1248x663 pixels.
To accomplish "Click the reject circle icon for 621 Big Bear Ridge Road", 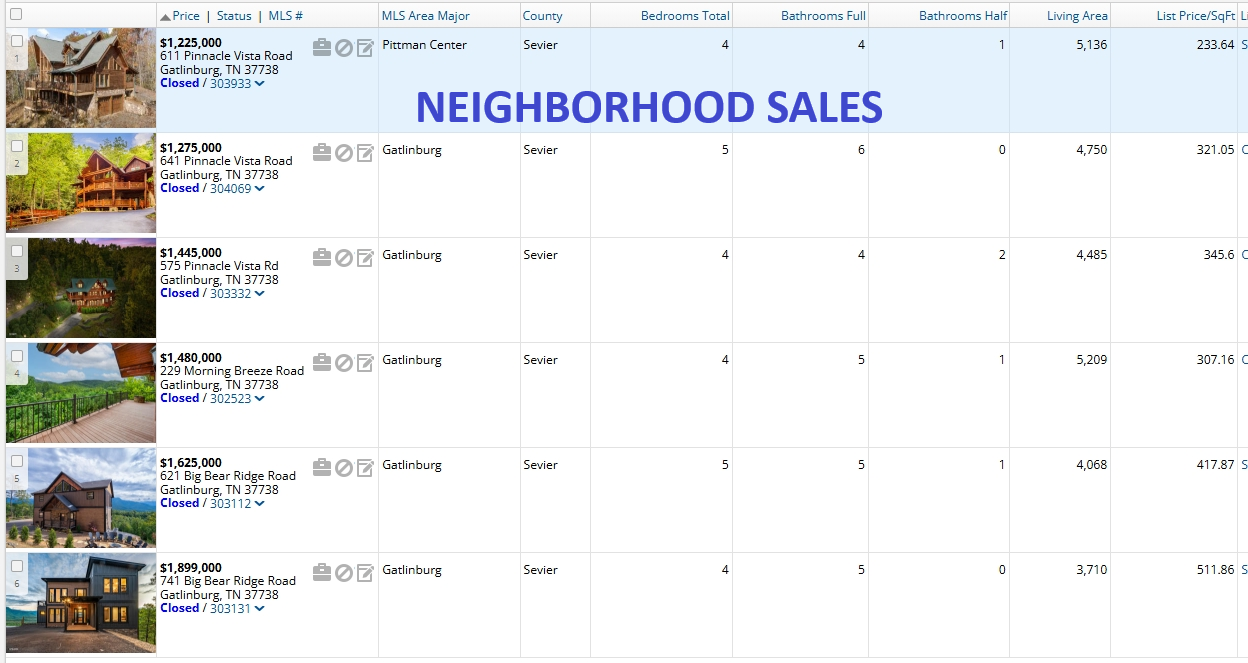I will tap(343, 468).
